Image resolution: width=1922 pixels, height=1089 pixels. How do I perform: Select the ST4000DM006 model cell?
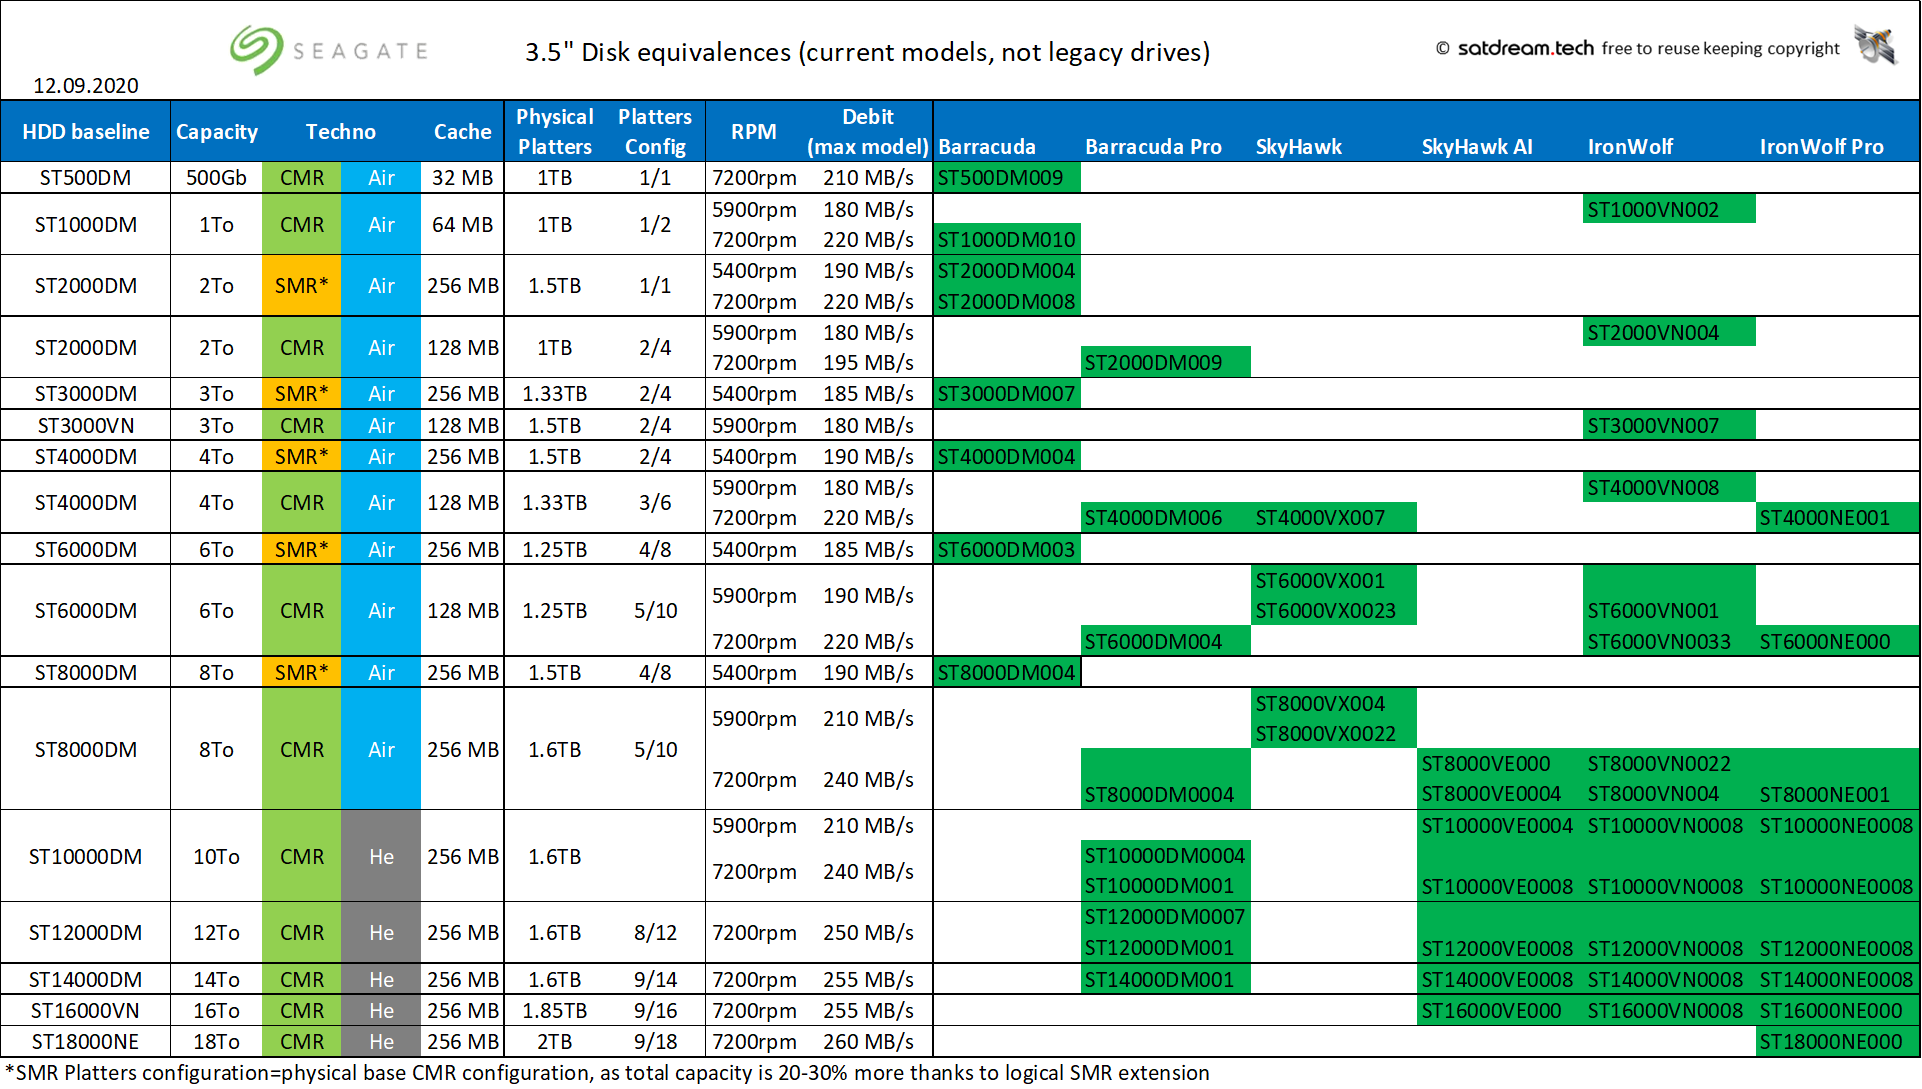coord(1165,517)
